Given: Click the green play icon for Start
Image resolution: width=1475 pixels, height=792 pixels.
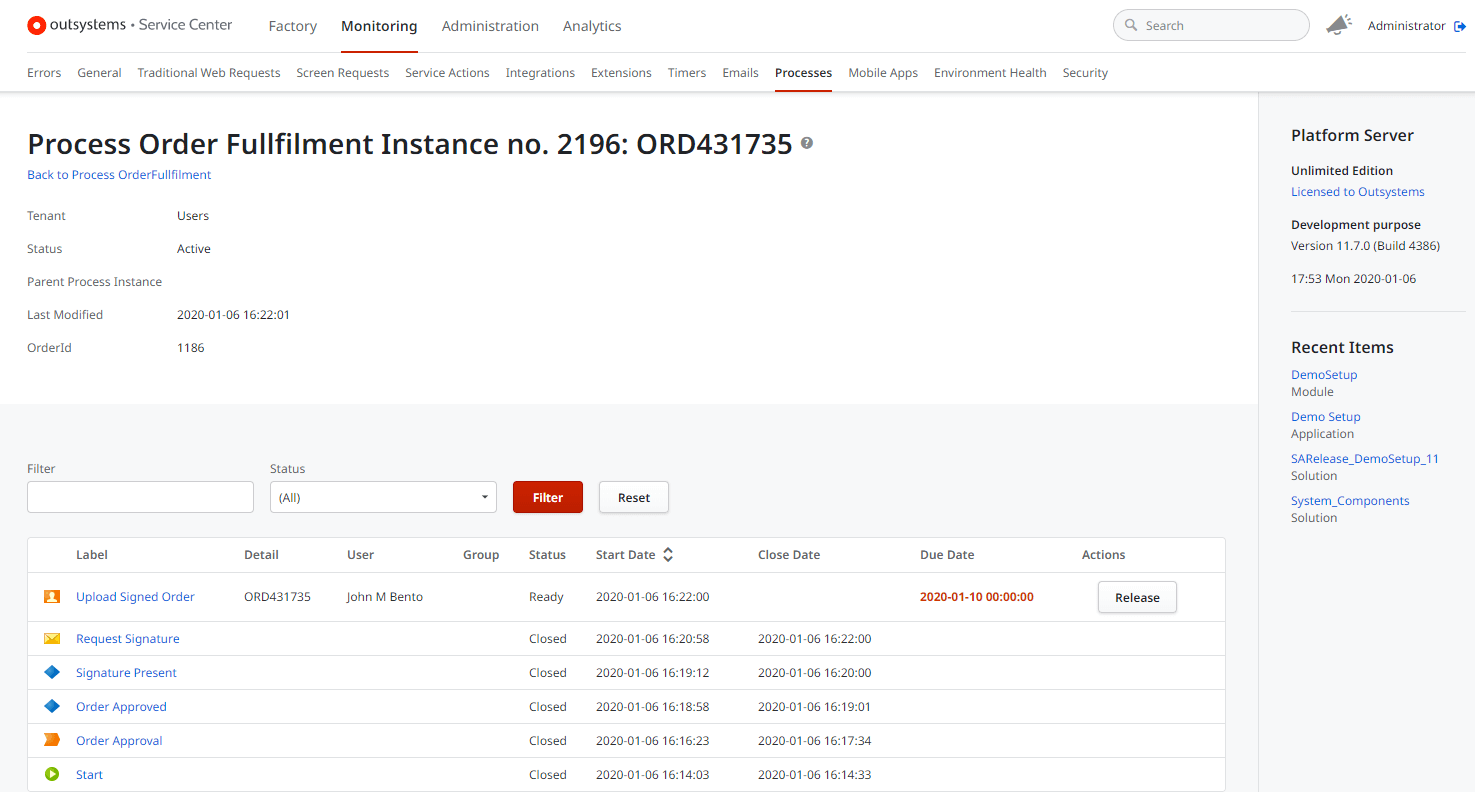Looking at the screenshot, I should 52,775.
